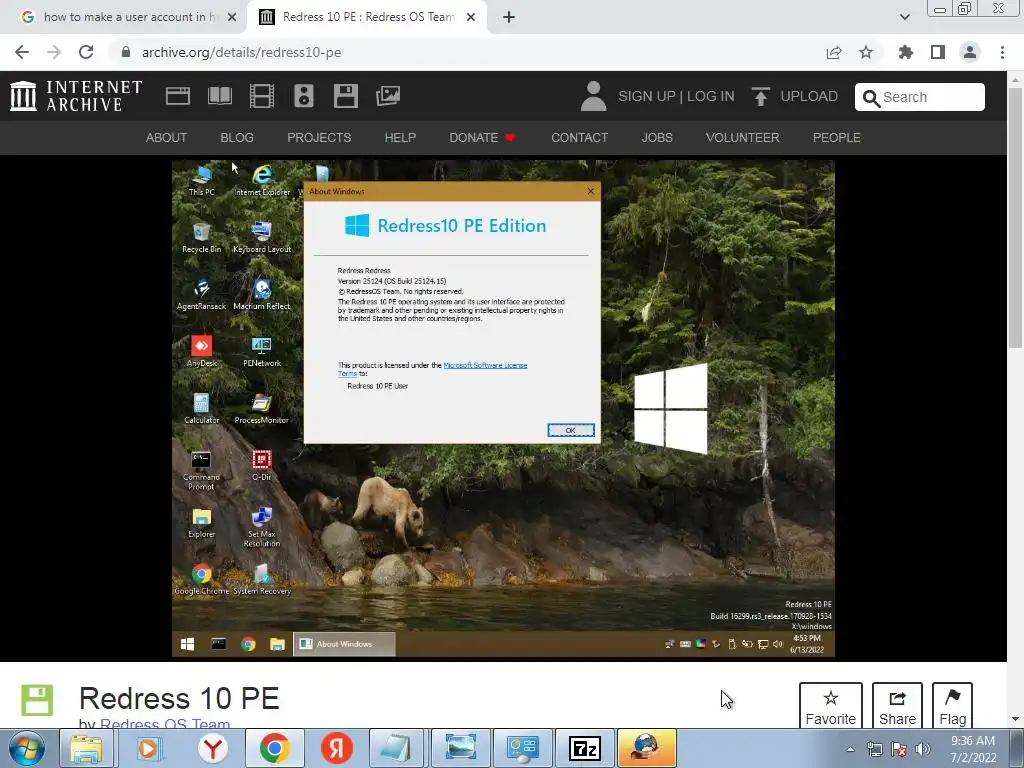The height and width of the screenshot is (768, 1024).
Task: Expand the tab search chevron
Action: (x=904, y=17)
